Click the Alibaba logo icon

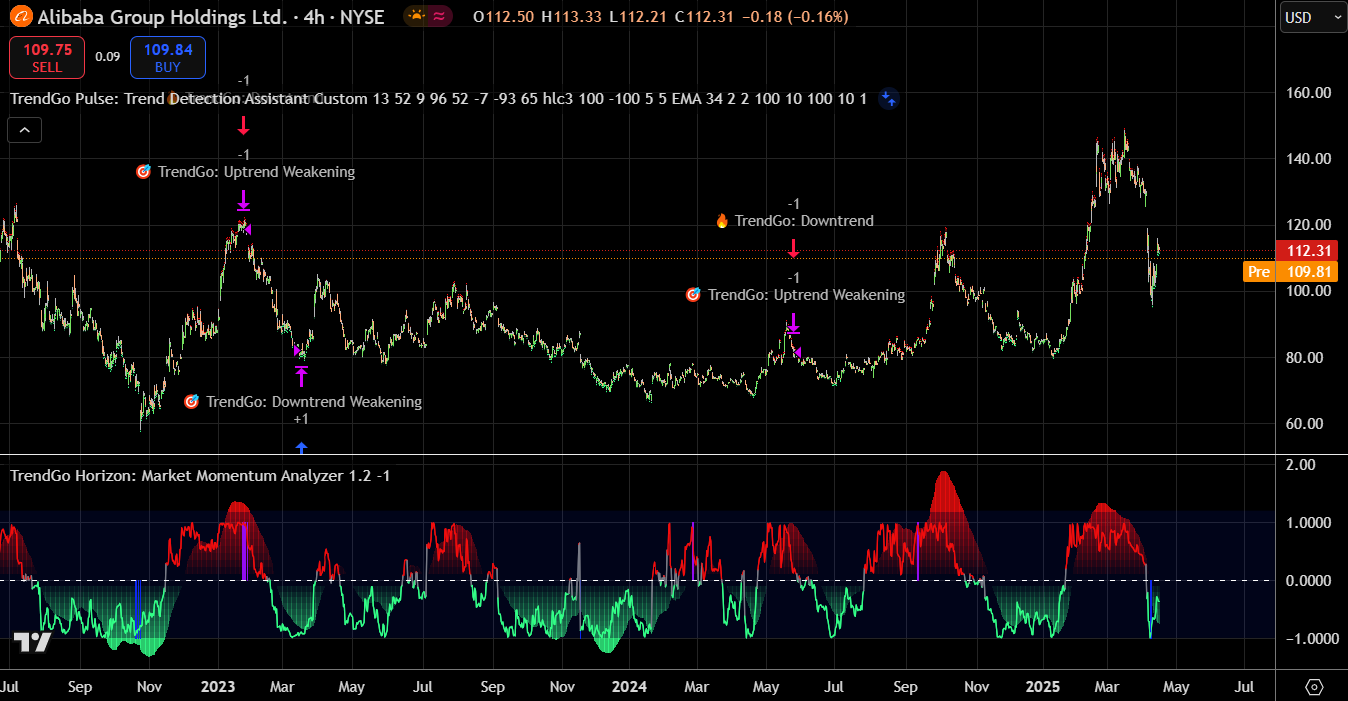point(21,17)
